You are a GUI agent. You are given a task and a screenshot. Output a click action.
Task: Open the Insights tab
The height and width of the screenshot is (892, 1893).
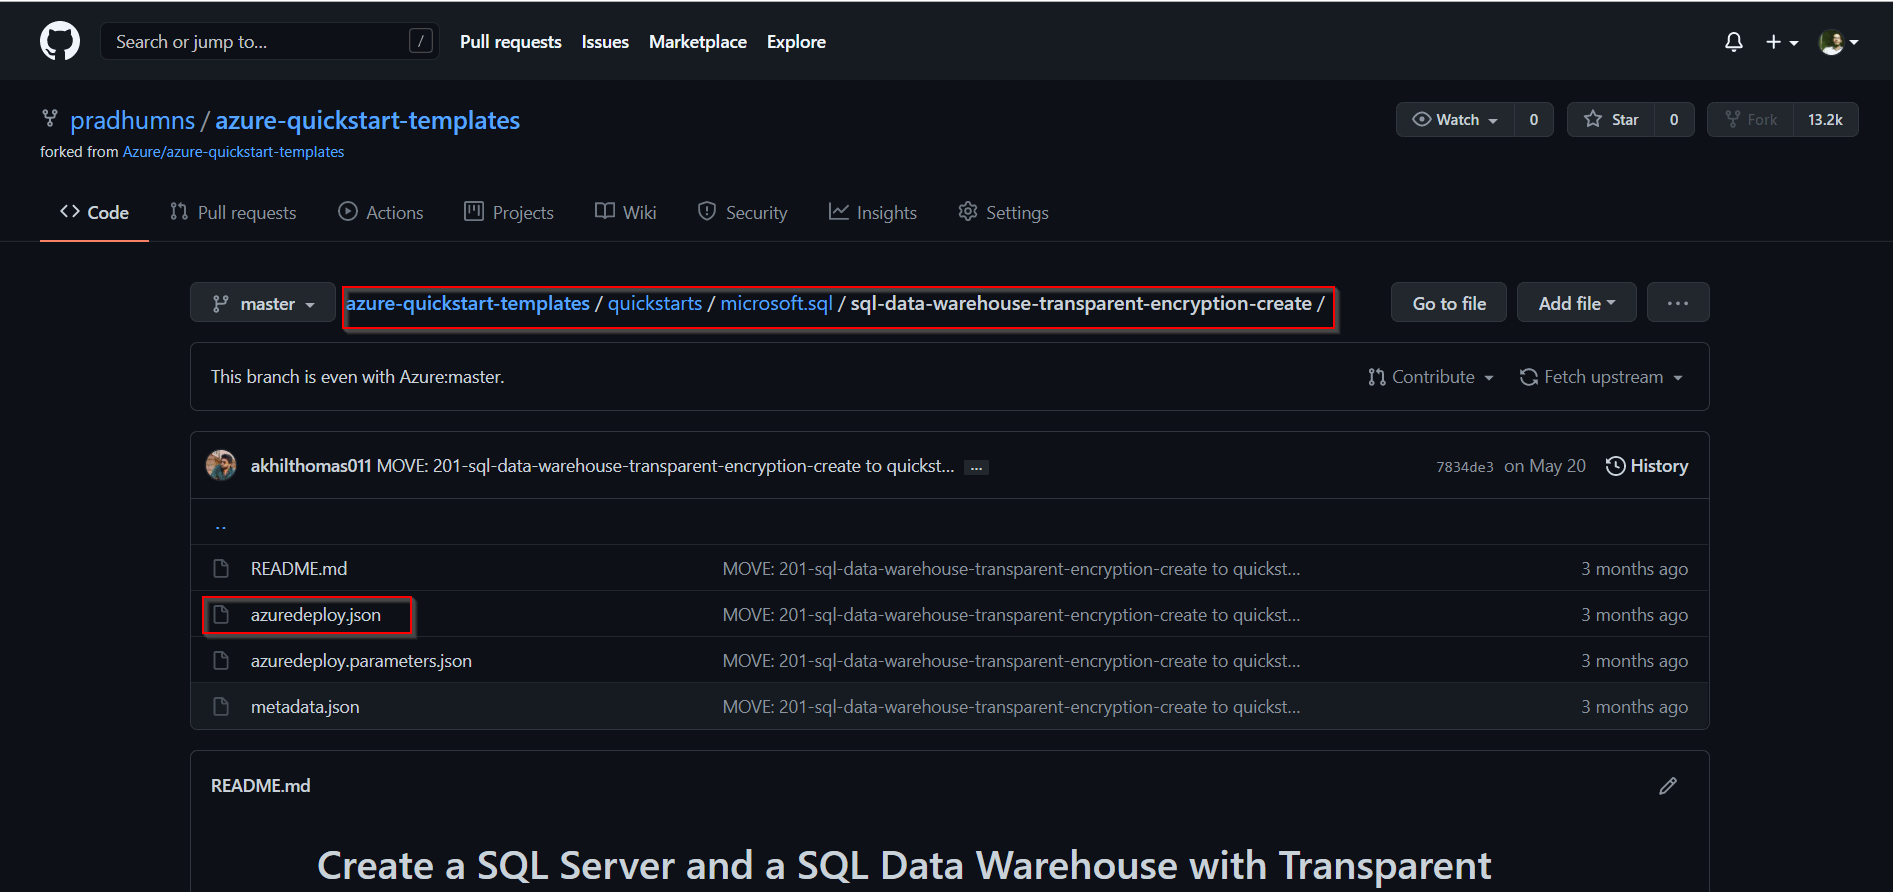(873, 213)
